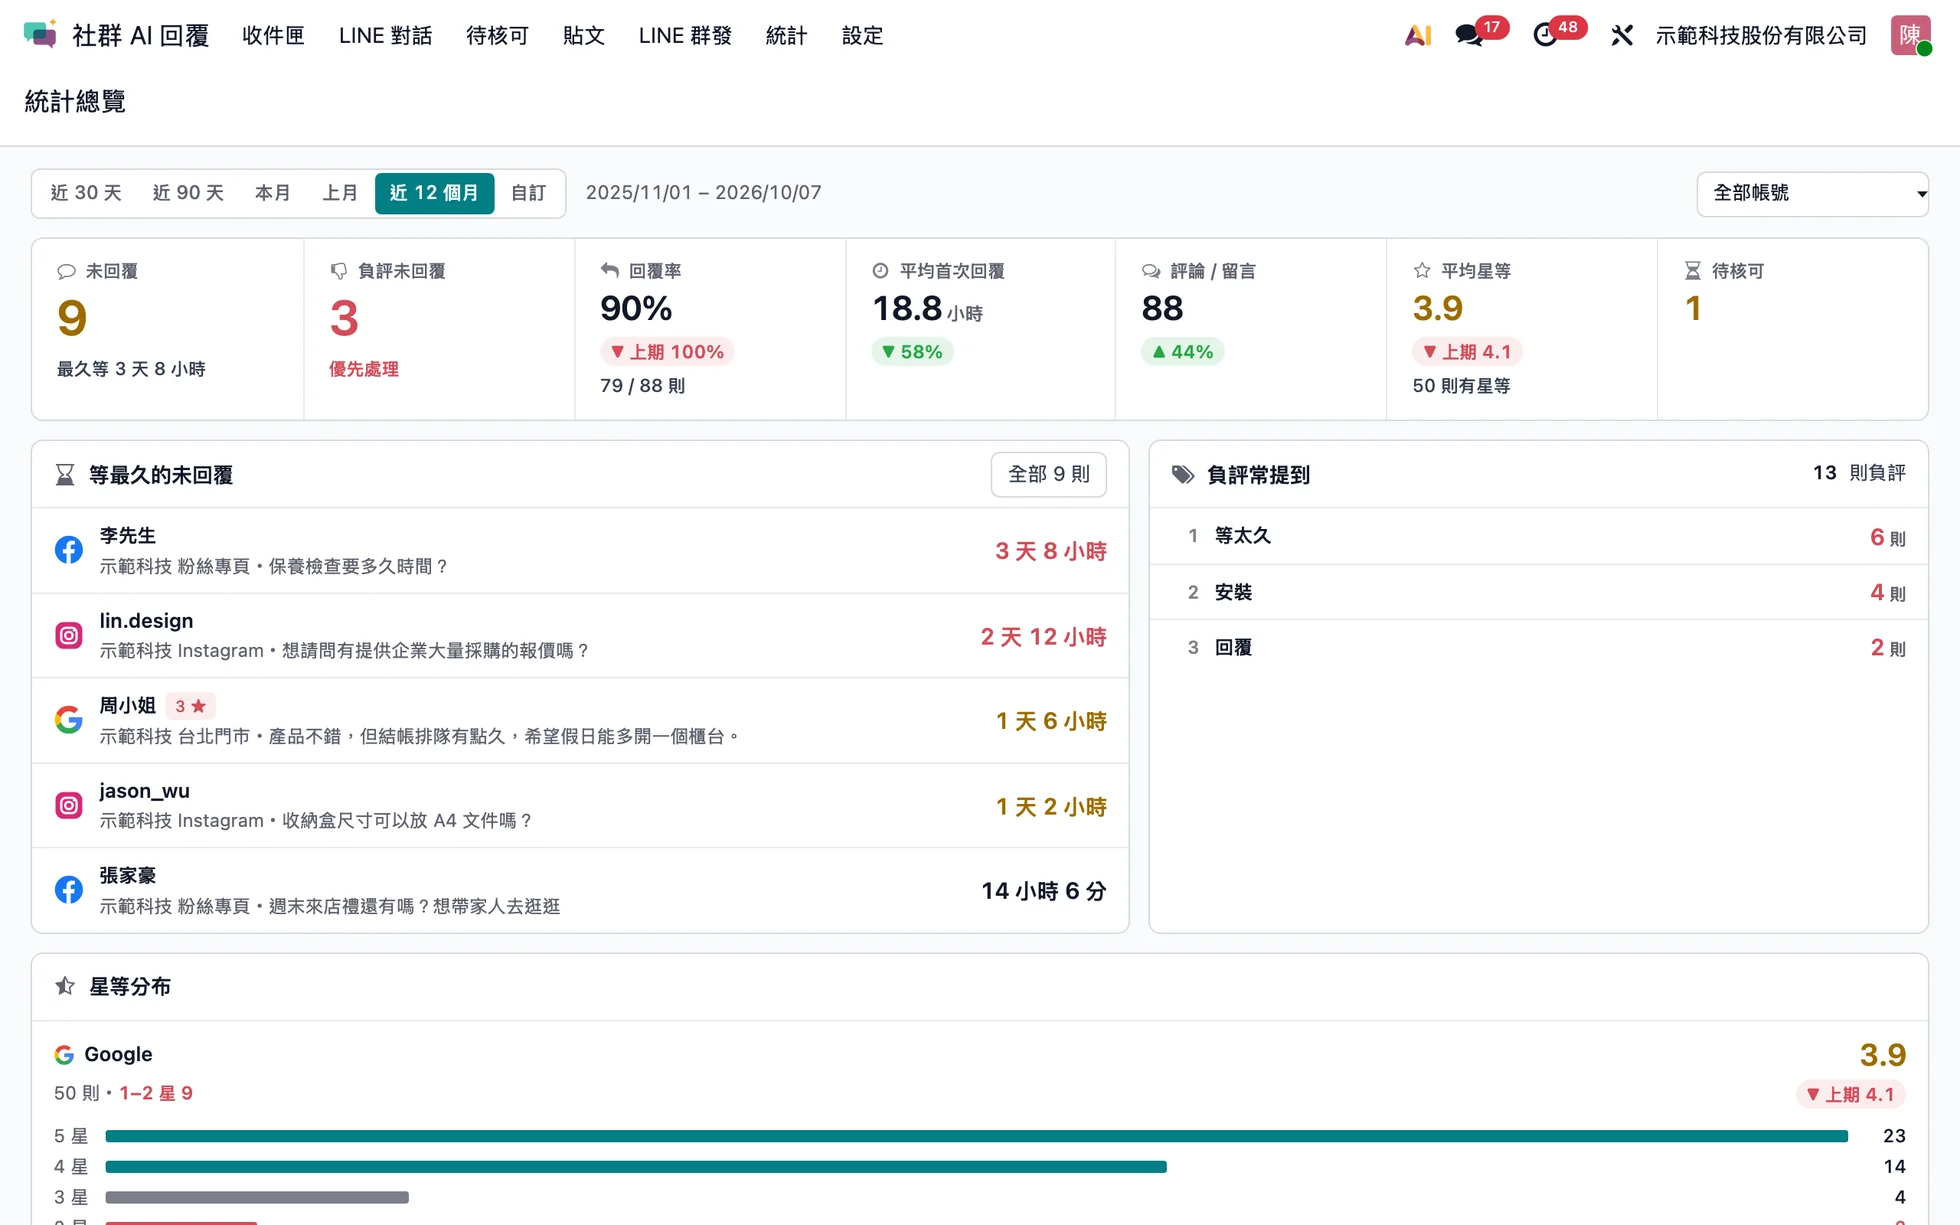Open LINE 群發 in the top navigation
Viewport: 1960px width, 1225px height.
(685, 36)
